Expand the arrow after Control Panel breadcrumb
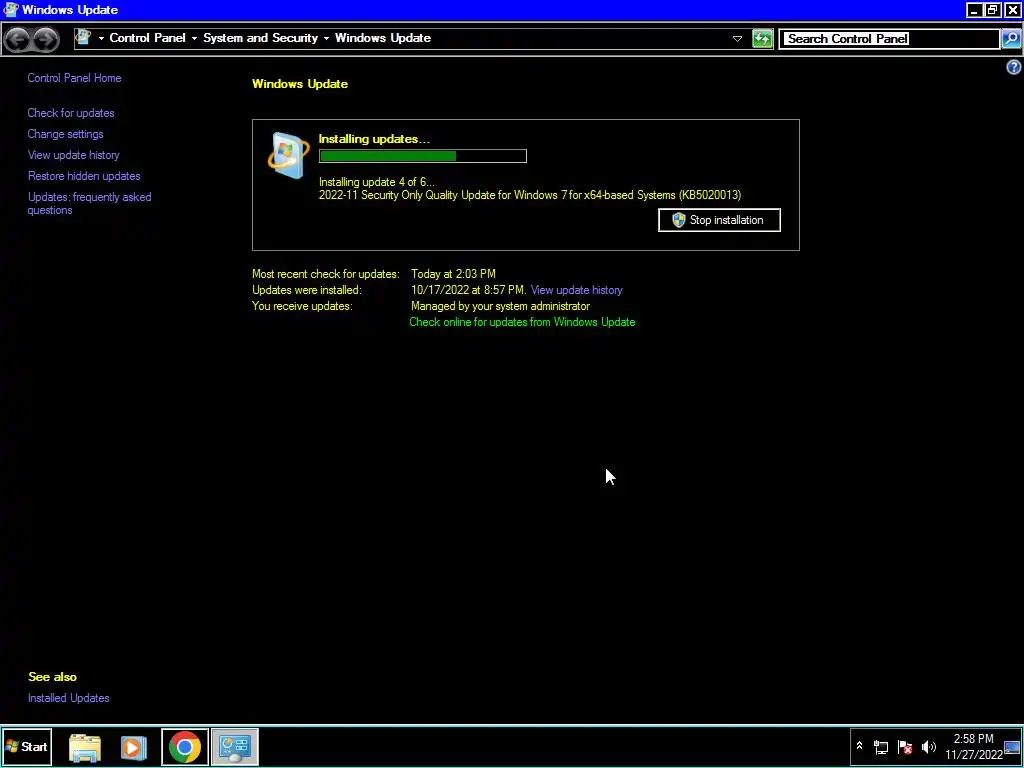The height and width of the screenshot is (768, 1024). (194, 39)
